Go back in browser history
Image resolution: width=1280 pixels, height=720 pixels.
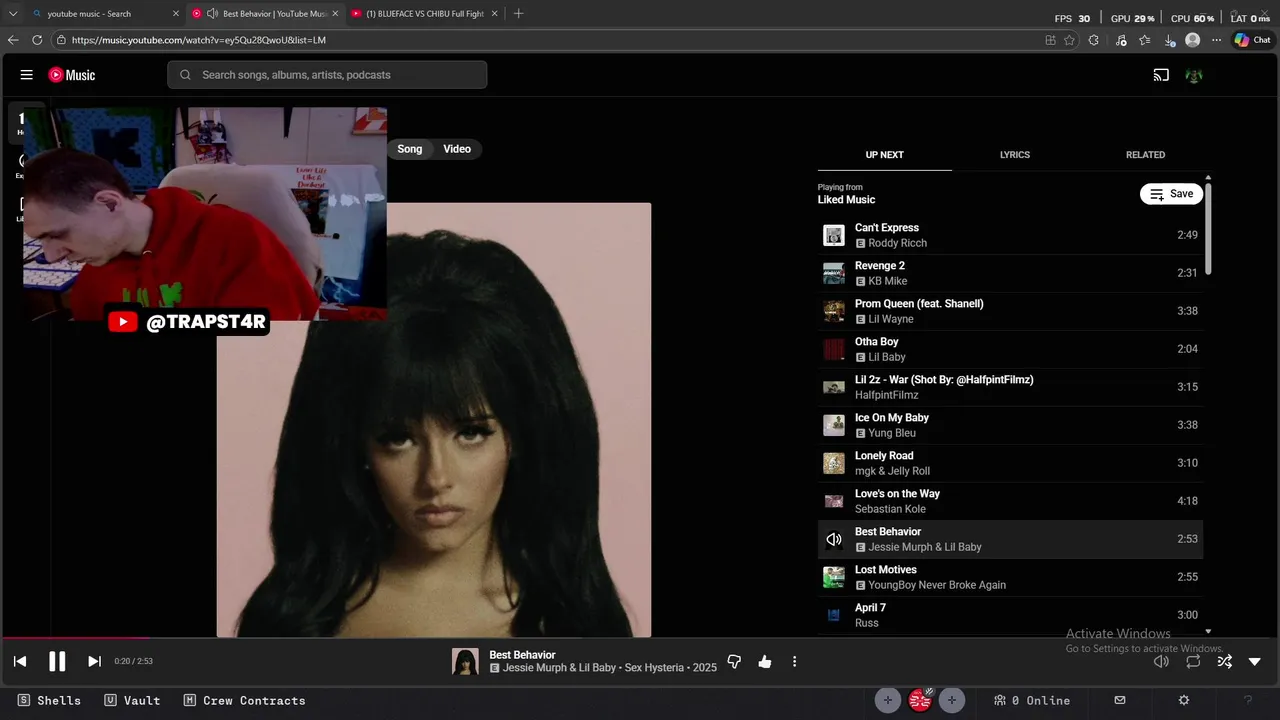pyautogui.click(x=13, y=40)
